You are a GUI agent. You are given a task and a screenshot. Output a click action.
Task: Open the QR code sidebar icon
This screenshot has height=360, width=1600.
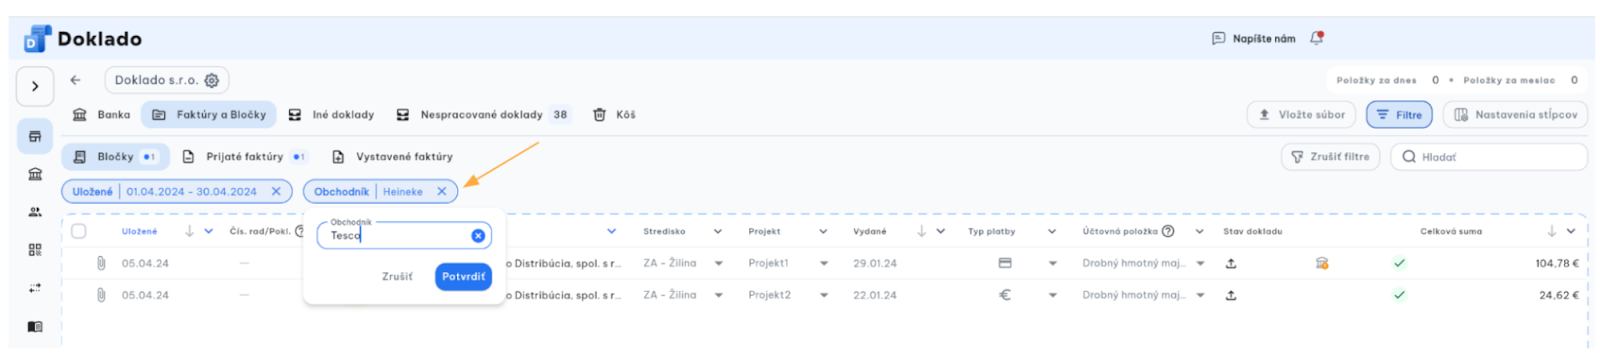[x=35, y=250]
